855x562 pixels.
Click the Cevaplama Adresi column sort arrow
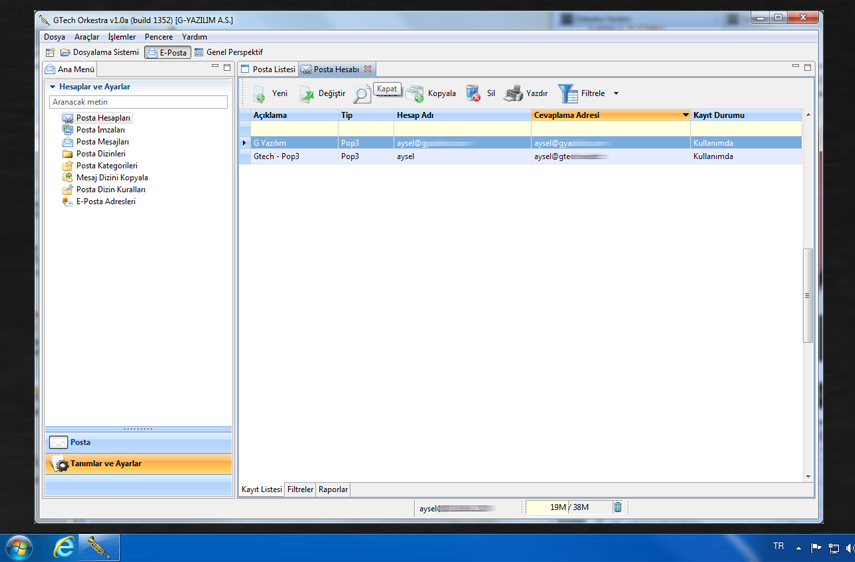tap(685, 116)
